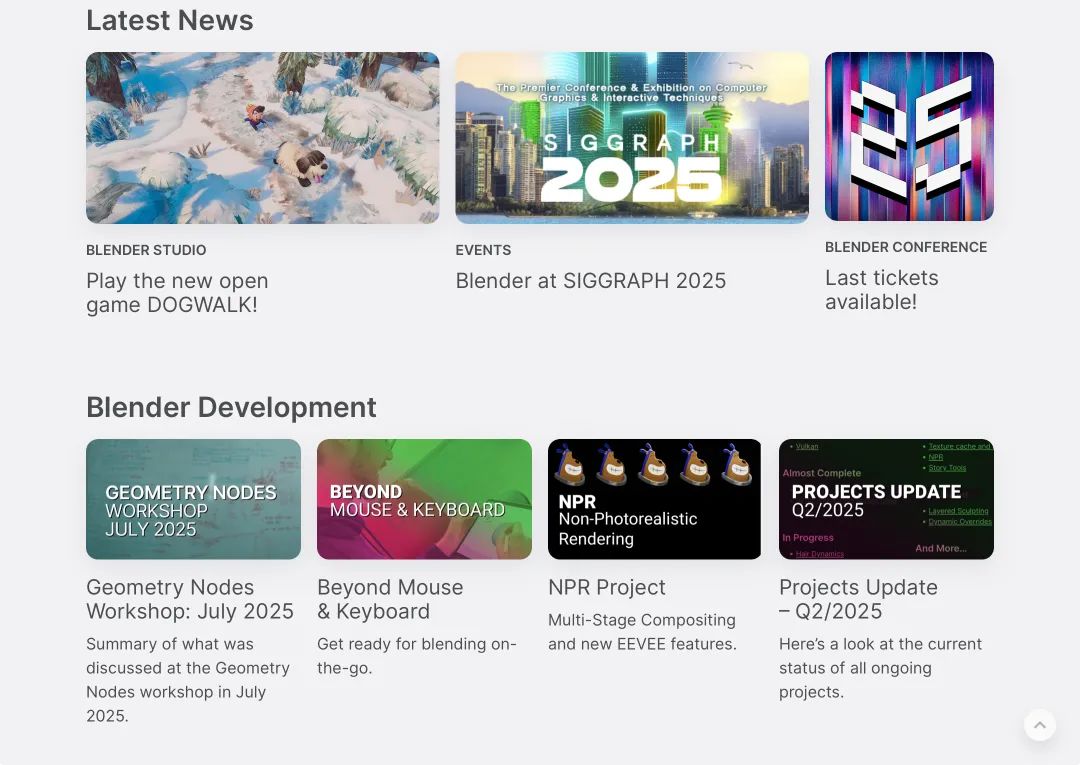Image resolution: width=1080 pixels, height=765 pixels.
Task: Click the BLENDER STUDIO category label
Action: coord(146,250)
